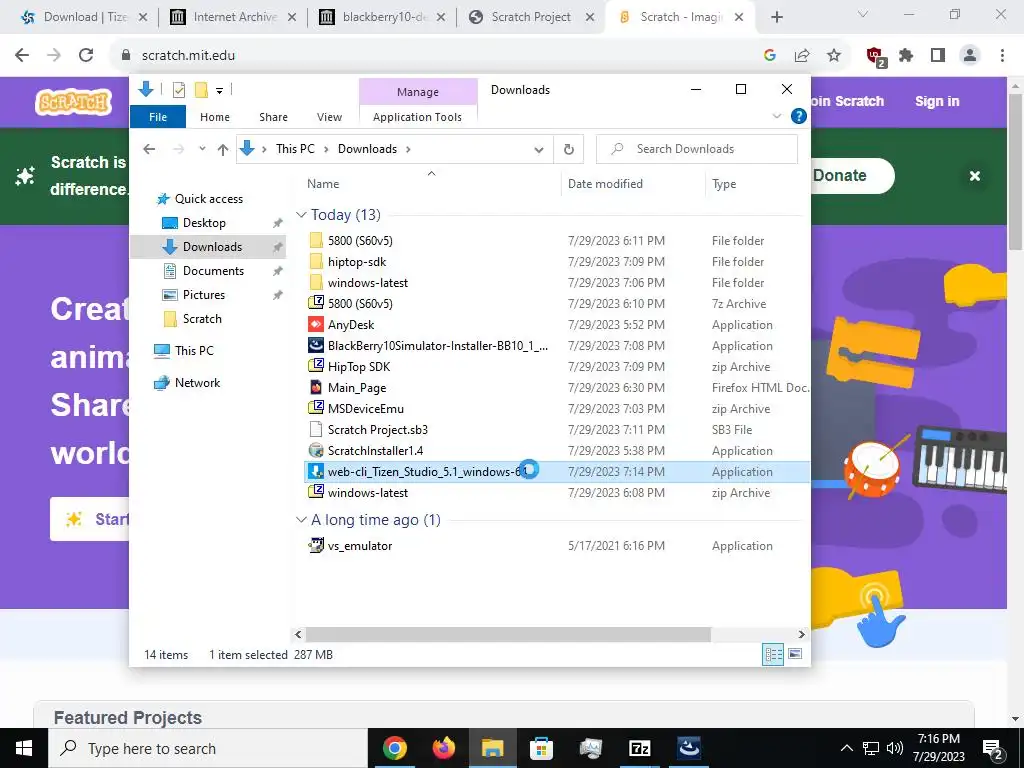The height and width of the screenshot is (768, 1024).
Task: Click the Main_Page Firefox HTML document icon
Action: point(316,387)
